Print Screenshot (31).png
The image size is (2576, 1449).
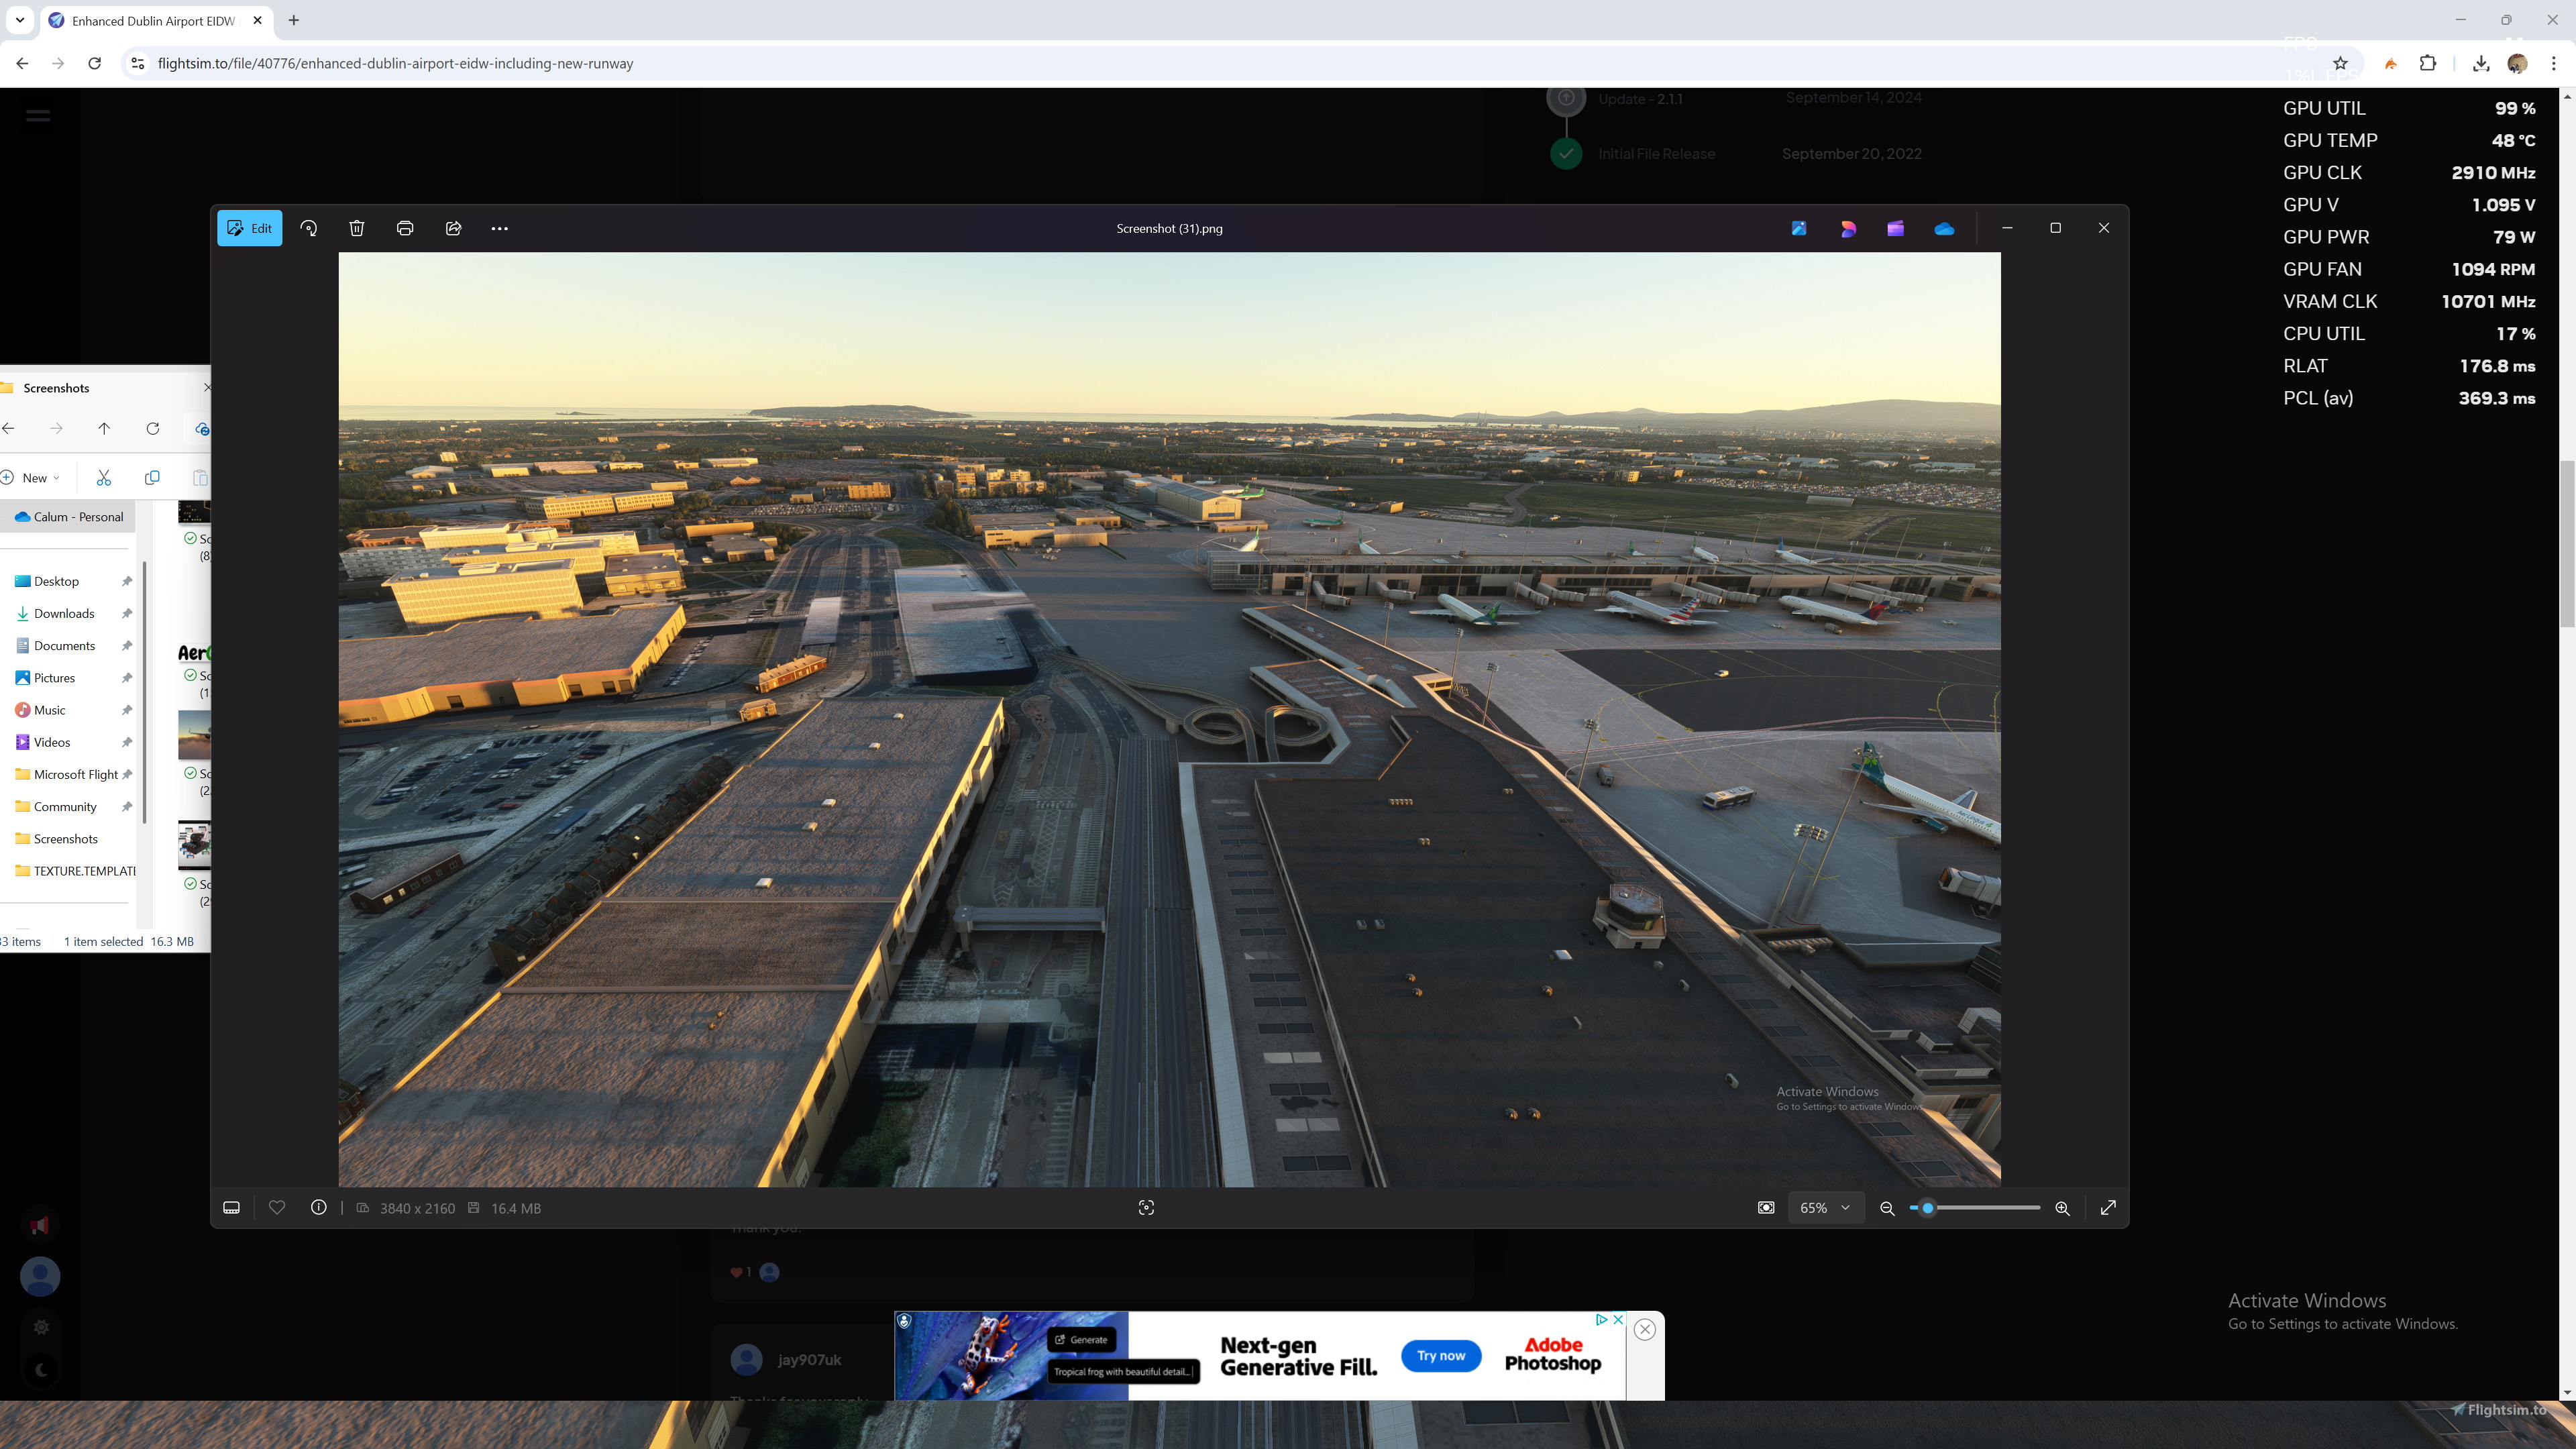tap(404, 228)
